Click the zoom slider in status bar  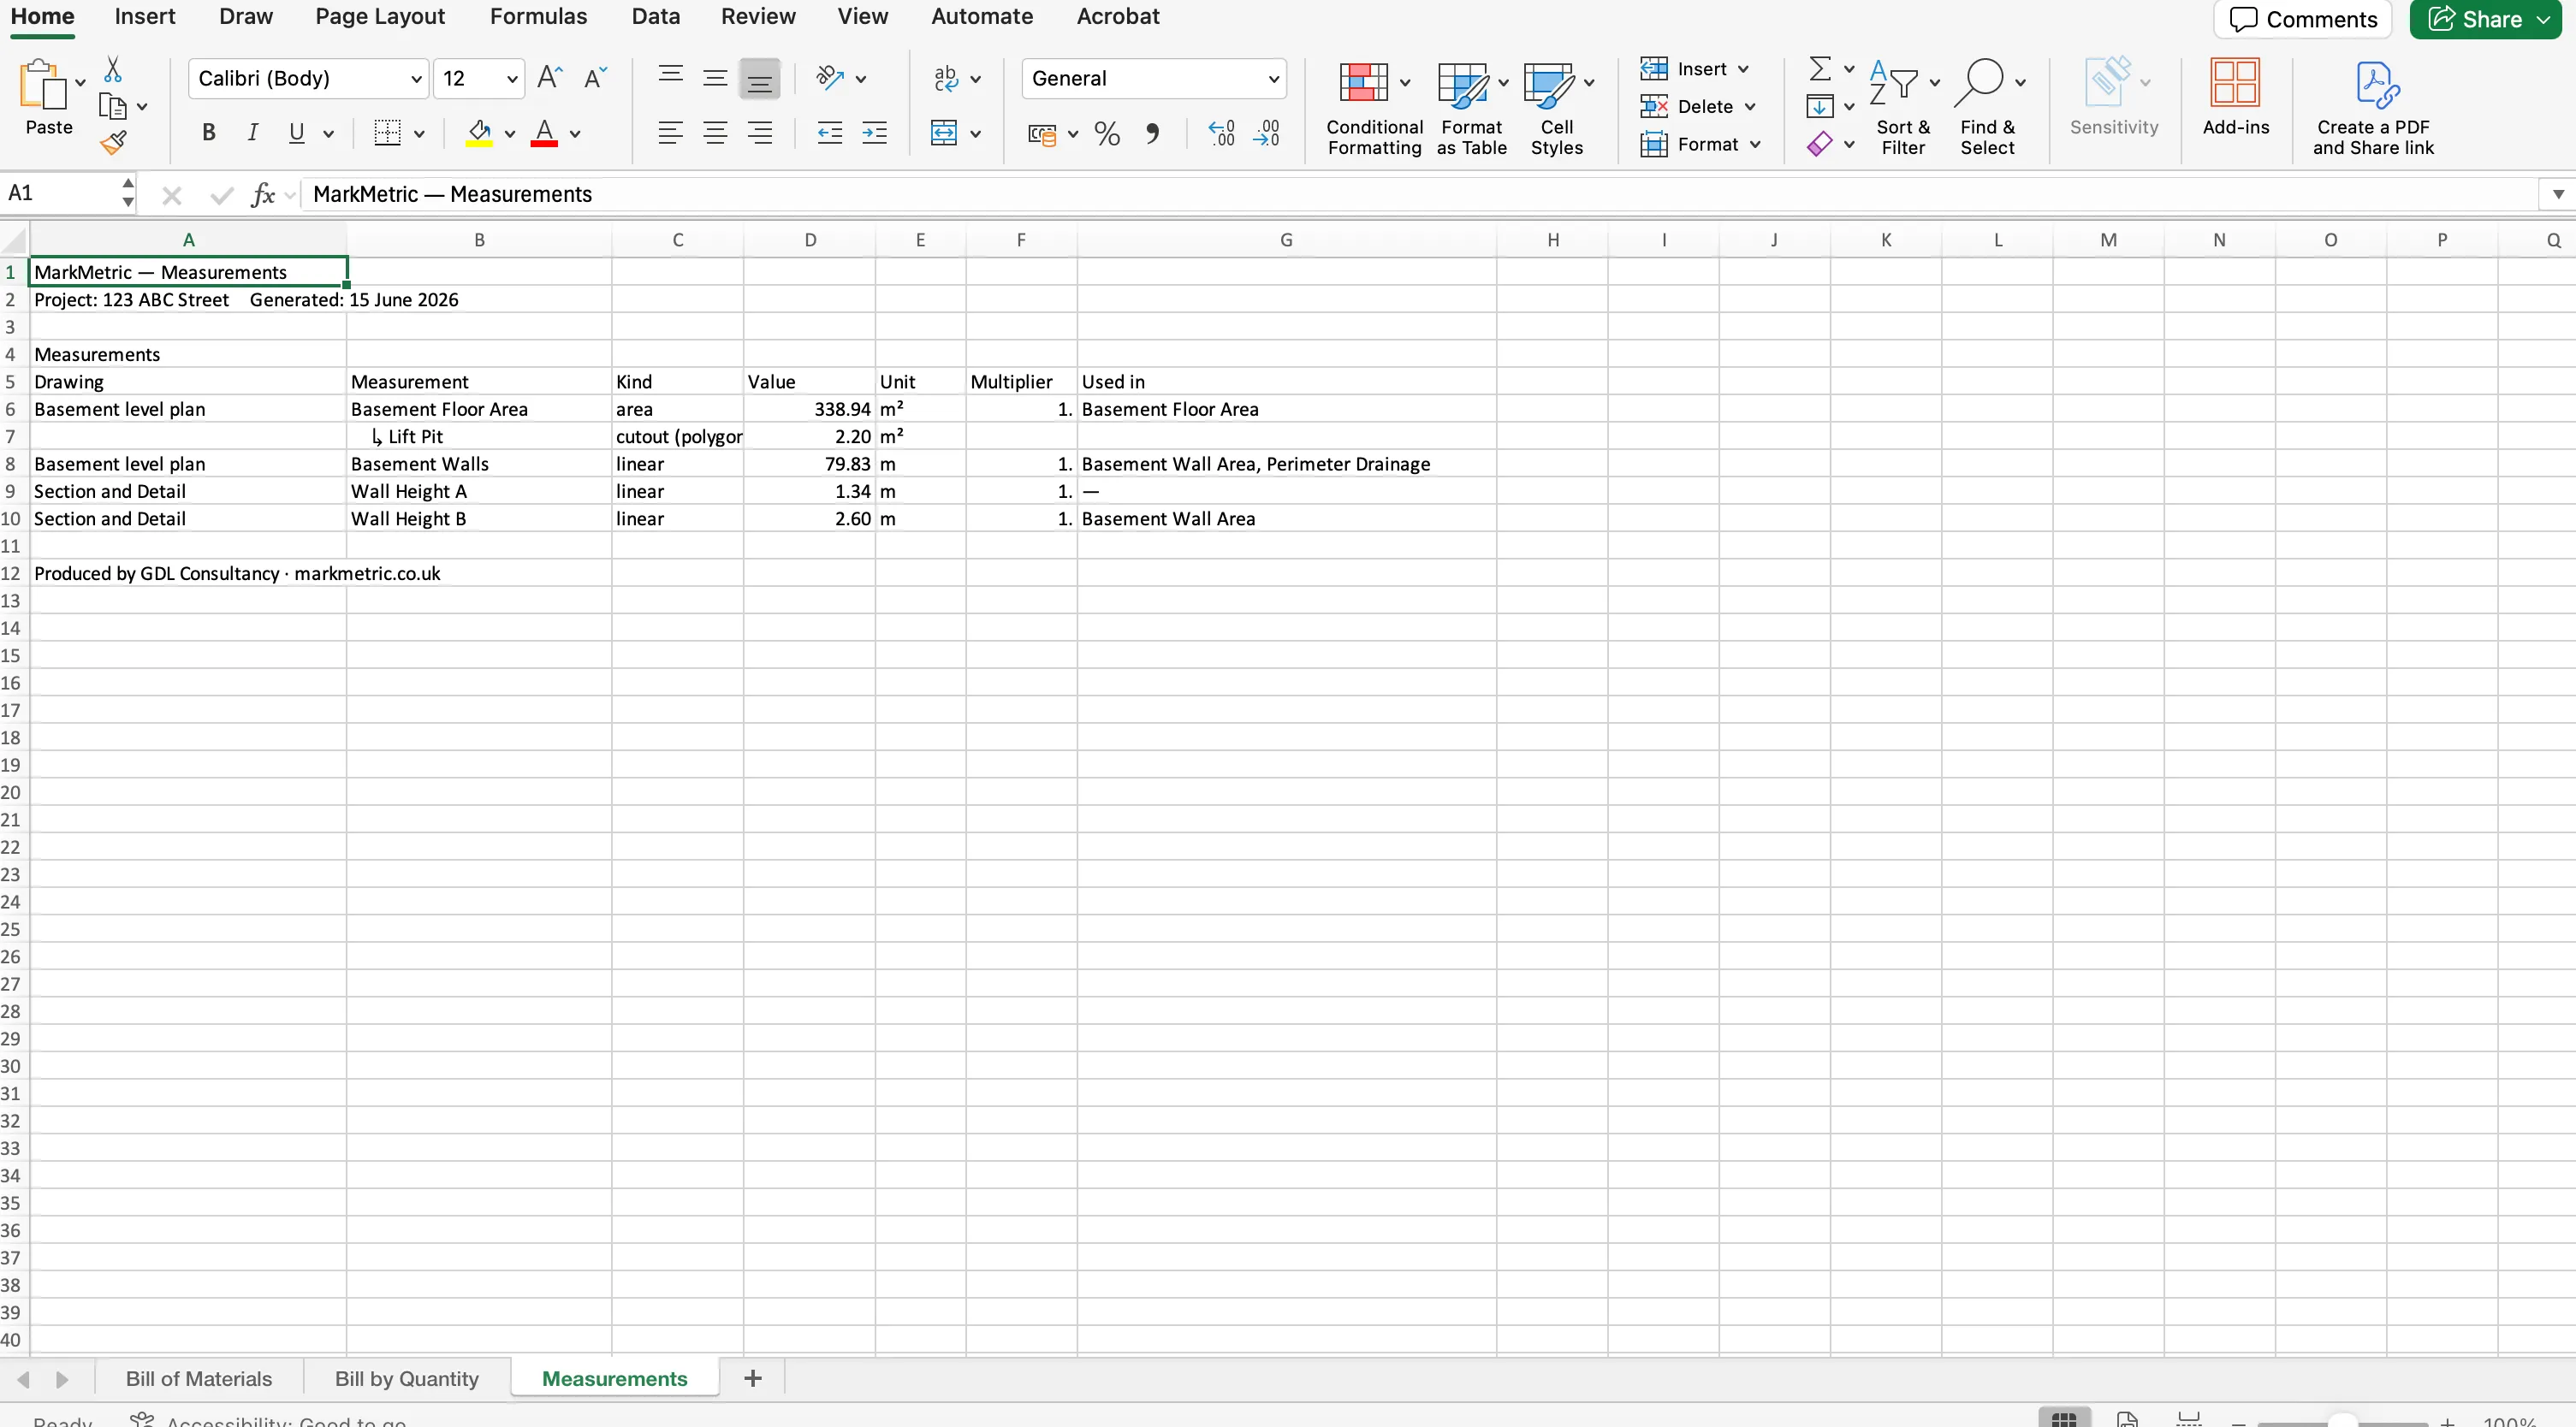click(x=2342, y=1422)
